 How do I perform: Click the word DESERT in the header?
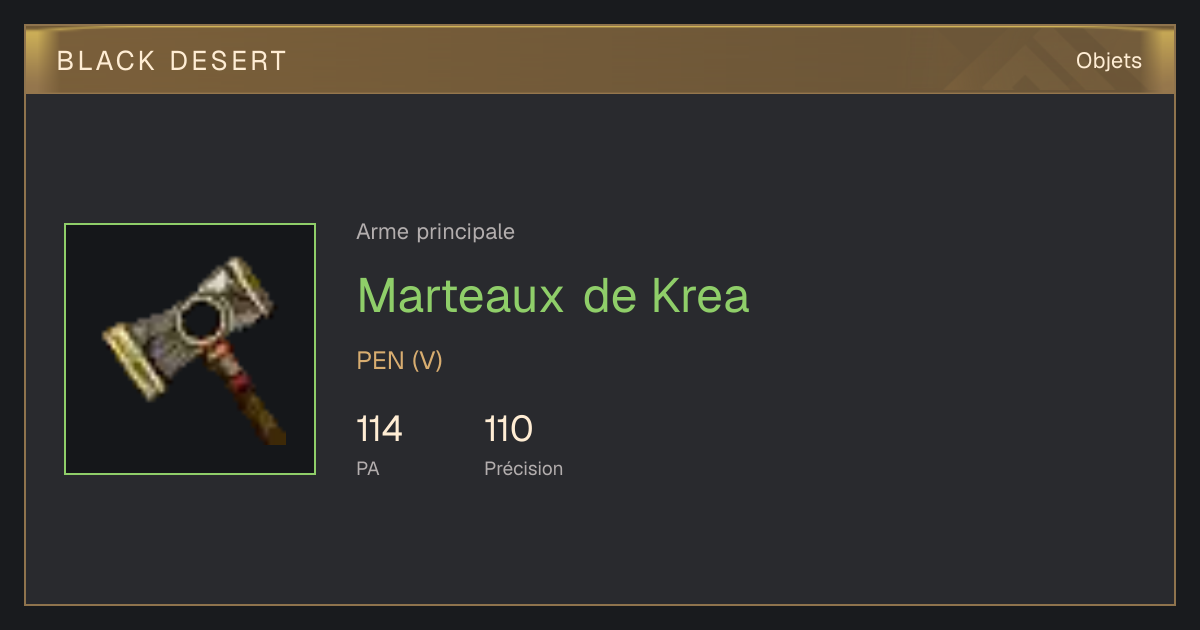coord(228,61)
